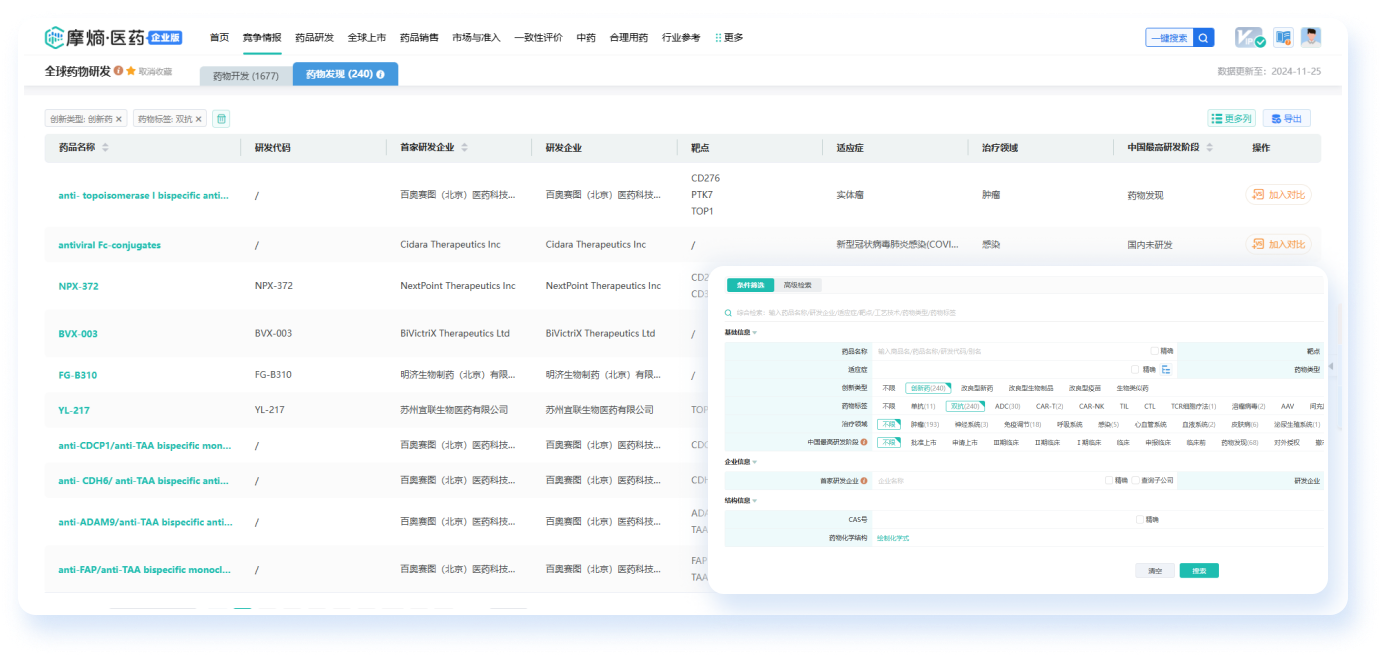1381x656 pixels.
Task: Remove the 药物标签: 双抗 filter tag
Action: [x=198, y=119]
